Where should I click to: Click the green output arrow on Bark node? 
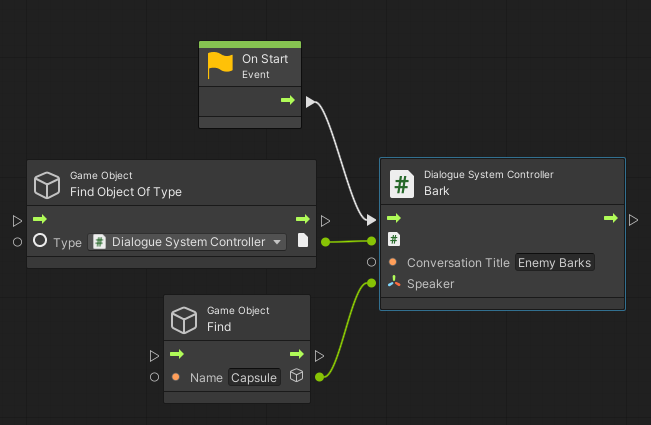pyautogui.click(x=611, y=218)
